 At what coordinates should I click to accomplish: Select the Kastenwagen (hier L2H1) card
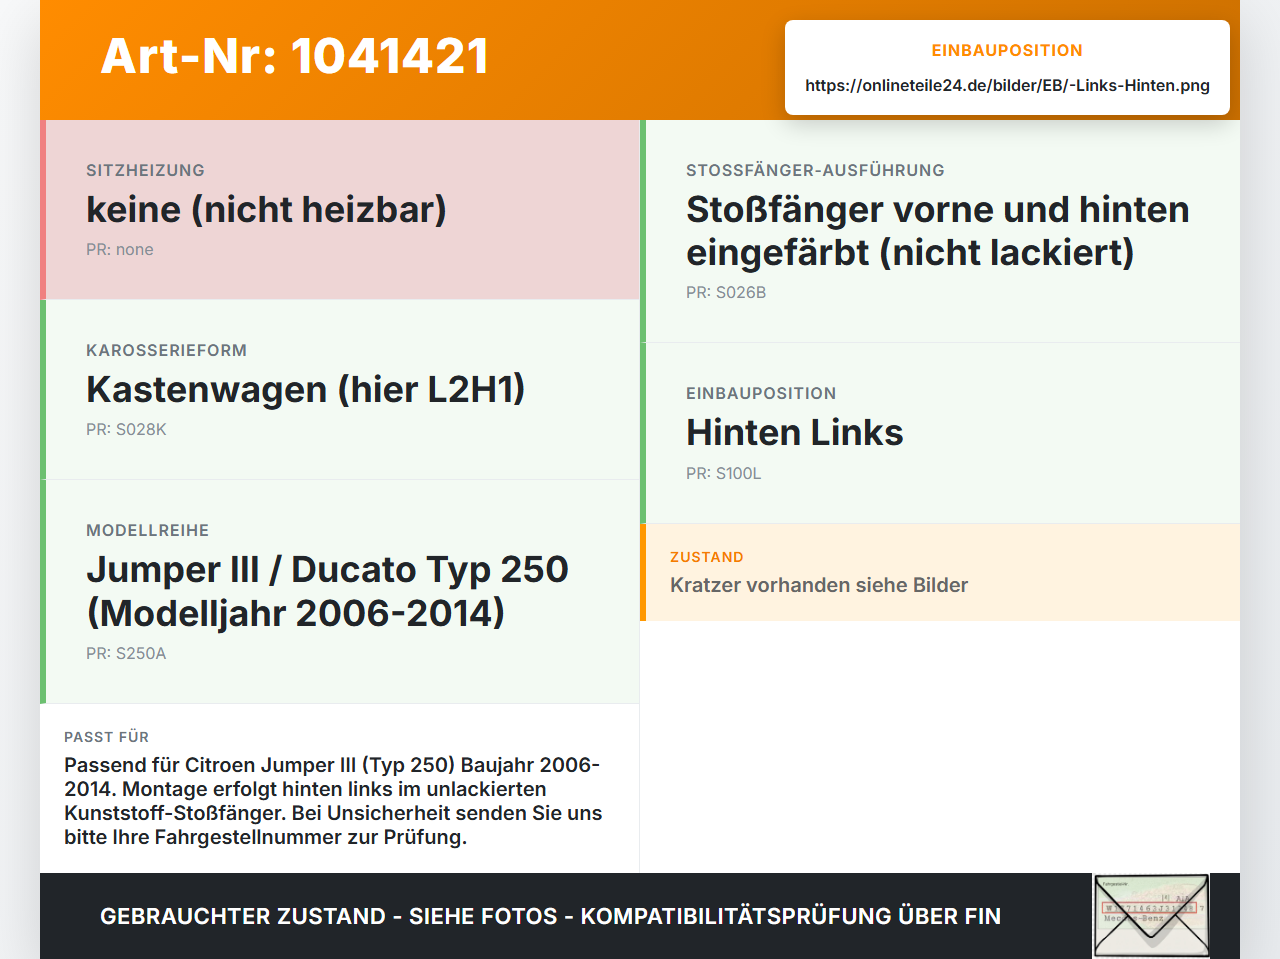click(x=340, y=390)
